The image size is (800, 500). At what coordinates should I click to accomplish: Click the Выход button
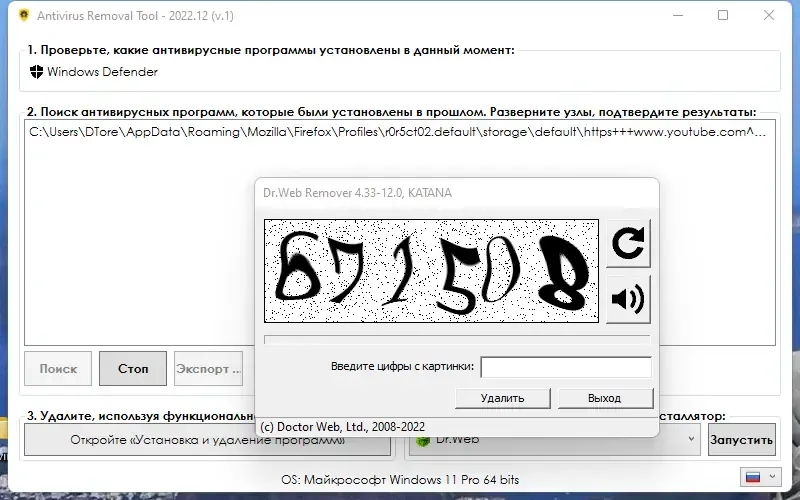pos(605,398)
